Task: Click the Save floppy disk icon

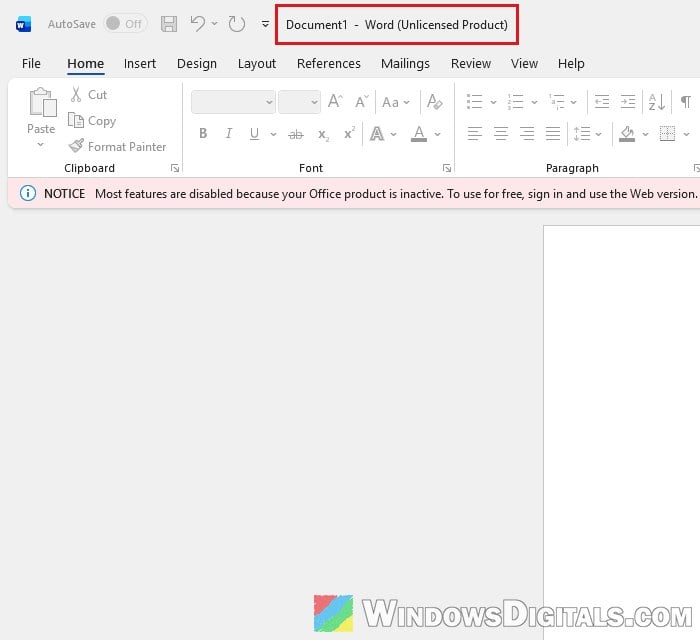Action: click(169, 24)
